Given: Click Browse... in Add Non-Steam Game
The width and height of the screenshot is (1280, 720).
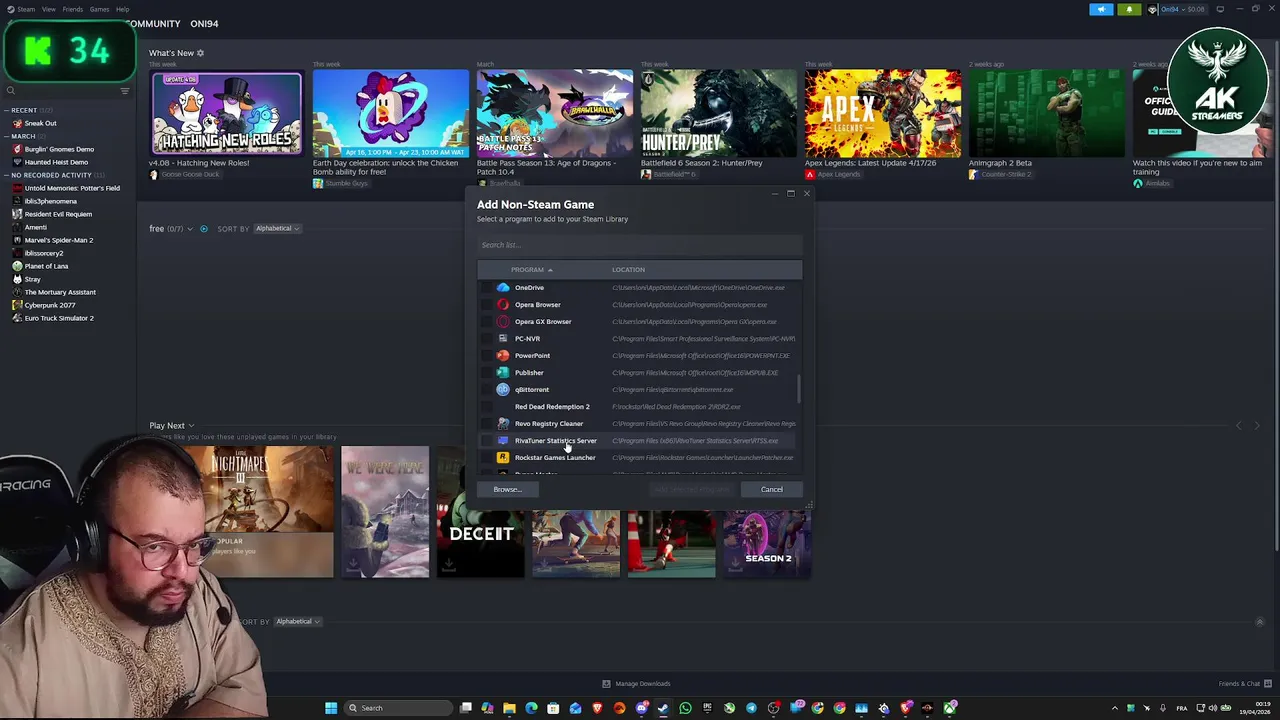Looking at the screenshot, I should 507,489.
